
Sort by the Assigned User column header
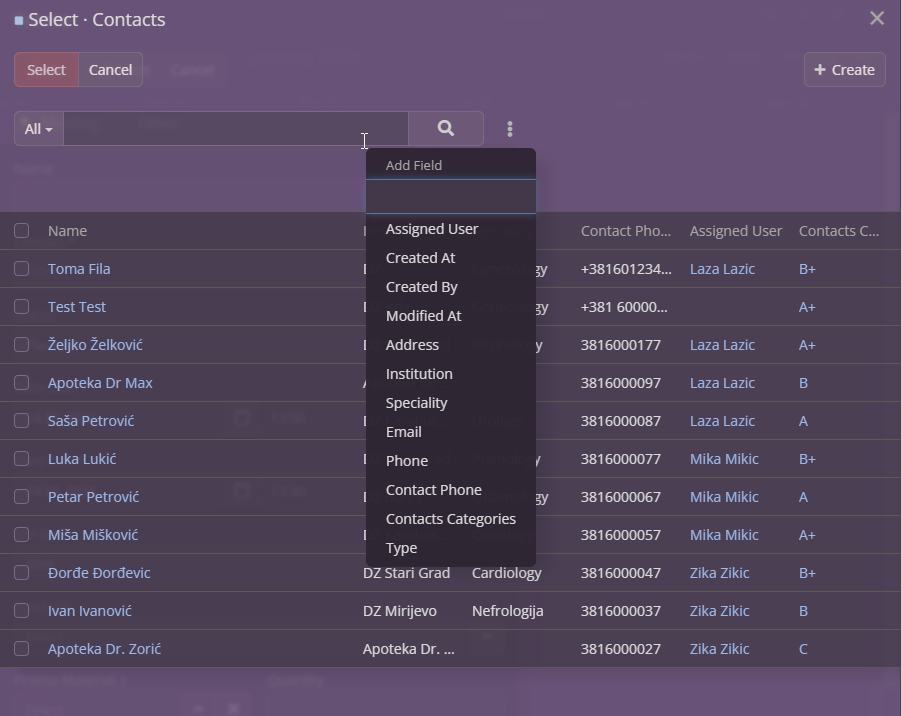[736, 231]
